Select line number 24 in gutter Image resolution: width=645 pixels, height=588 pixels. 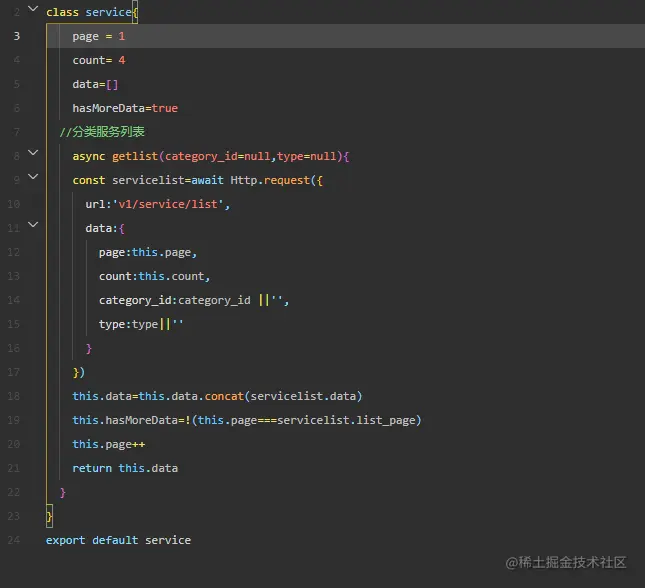[14, 540]
